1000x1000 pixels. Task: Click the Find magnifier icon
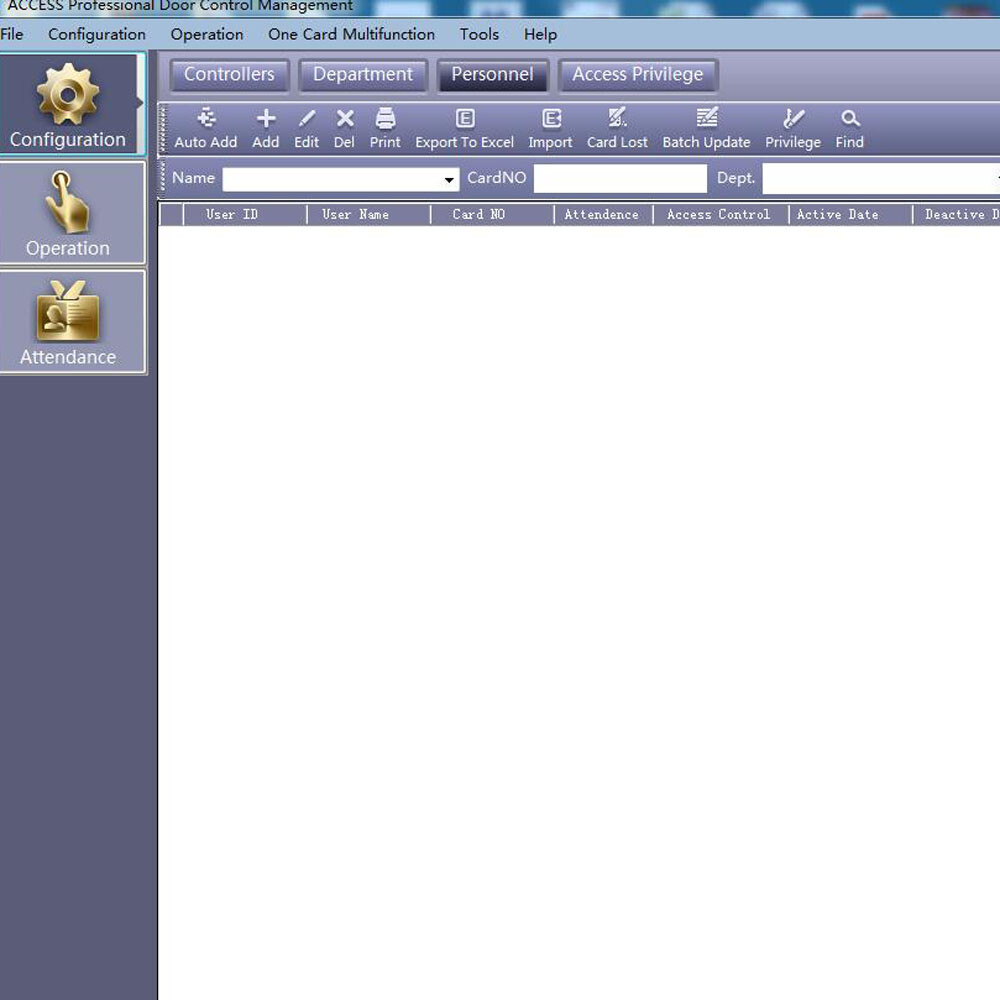[x=850, y=119]
